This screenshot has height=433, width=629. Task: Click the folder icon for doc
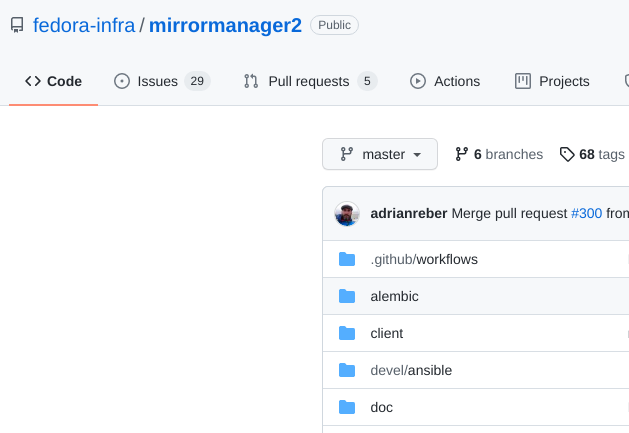tap(347, 407)
